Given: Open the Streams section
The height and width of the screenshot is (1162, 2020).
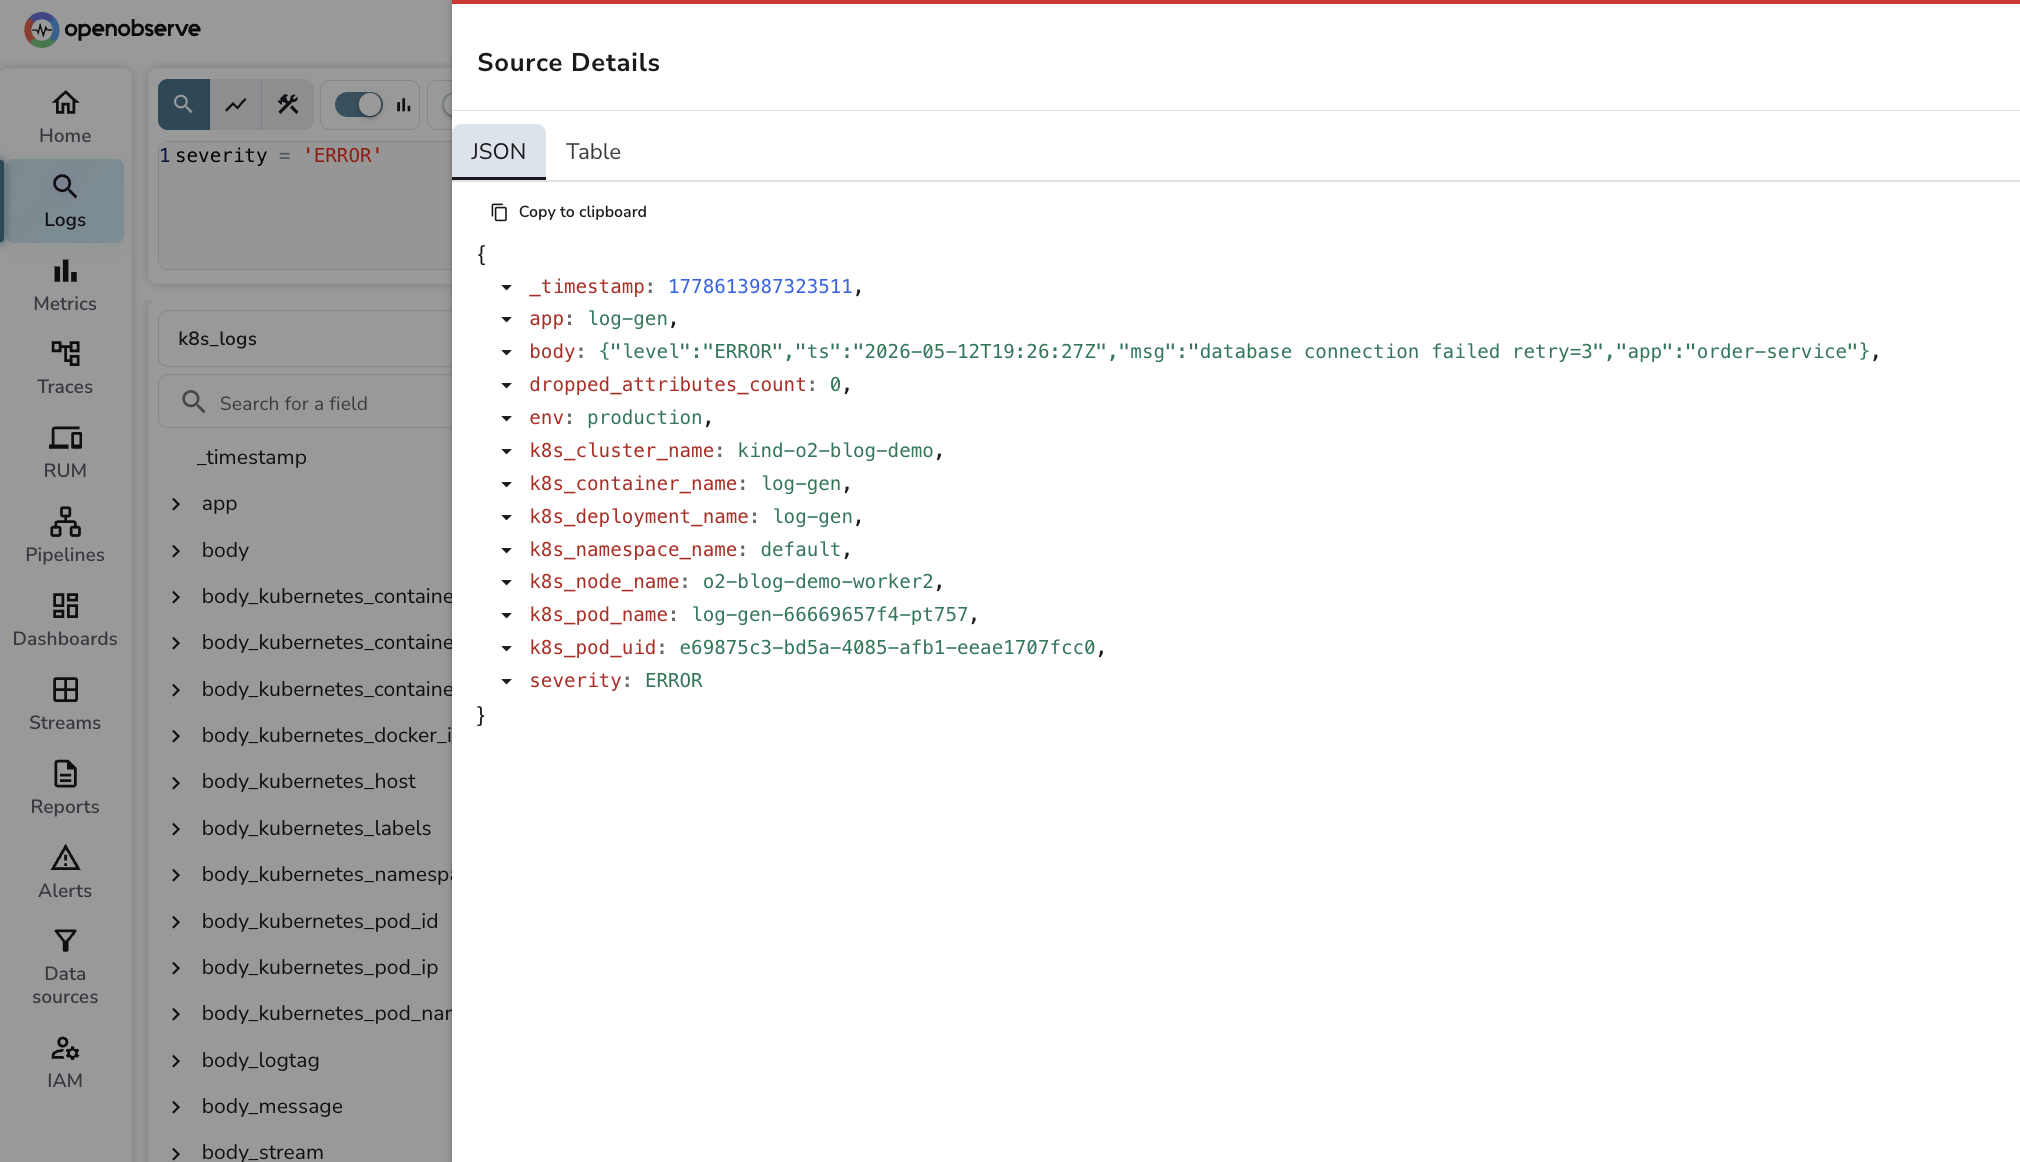Looking at the screenshot, I should pyautogui.click(x=65, y=704).
